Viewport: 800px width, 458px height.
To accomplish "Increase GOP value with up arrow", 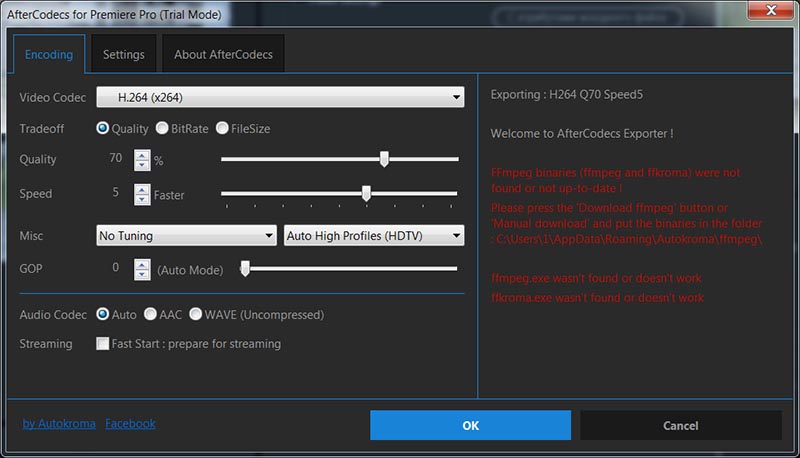I will click(x=142, y=264).
